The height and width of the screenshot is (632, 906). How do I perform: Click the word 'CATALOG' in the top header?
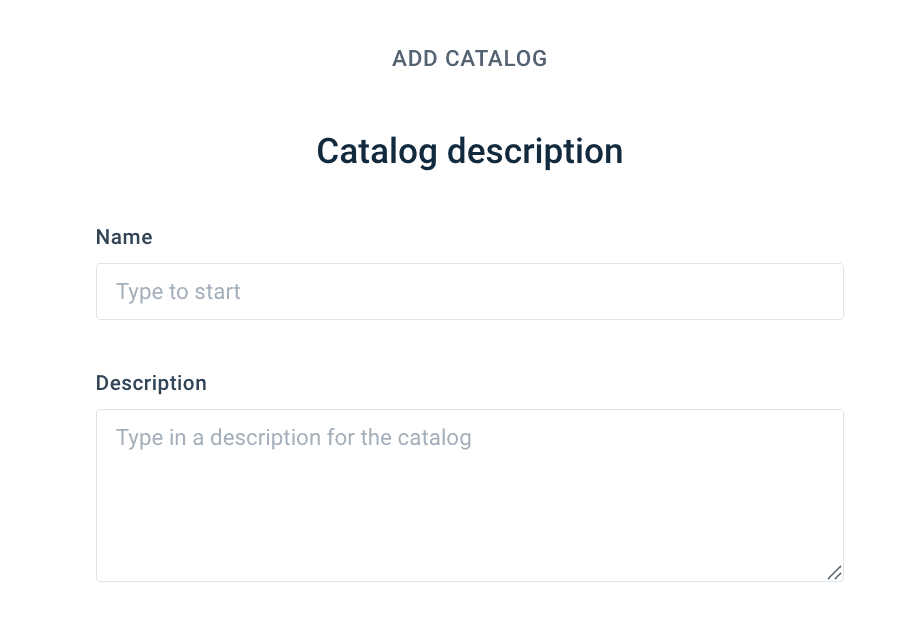coord(496,59)
